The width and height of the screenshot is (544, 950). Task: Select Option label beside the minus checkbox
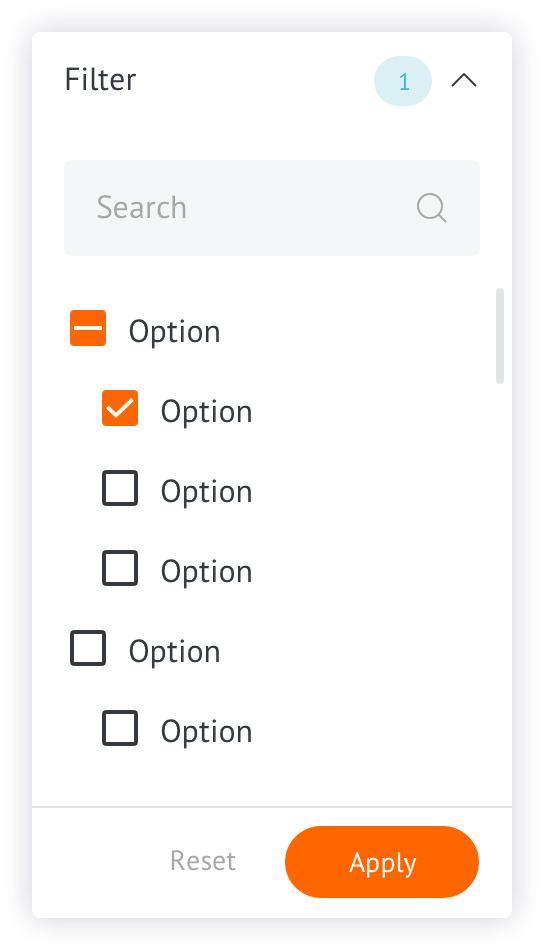pos(174,332)
